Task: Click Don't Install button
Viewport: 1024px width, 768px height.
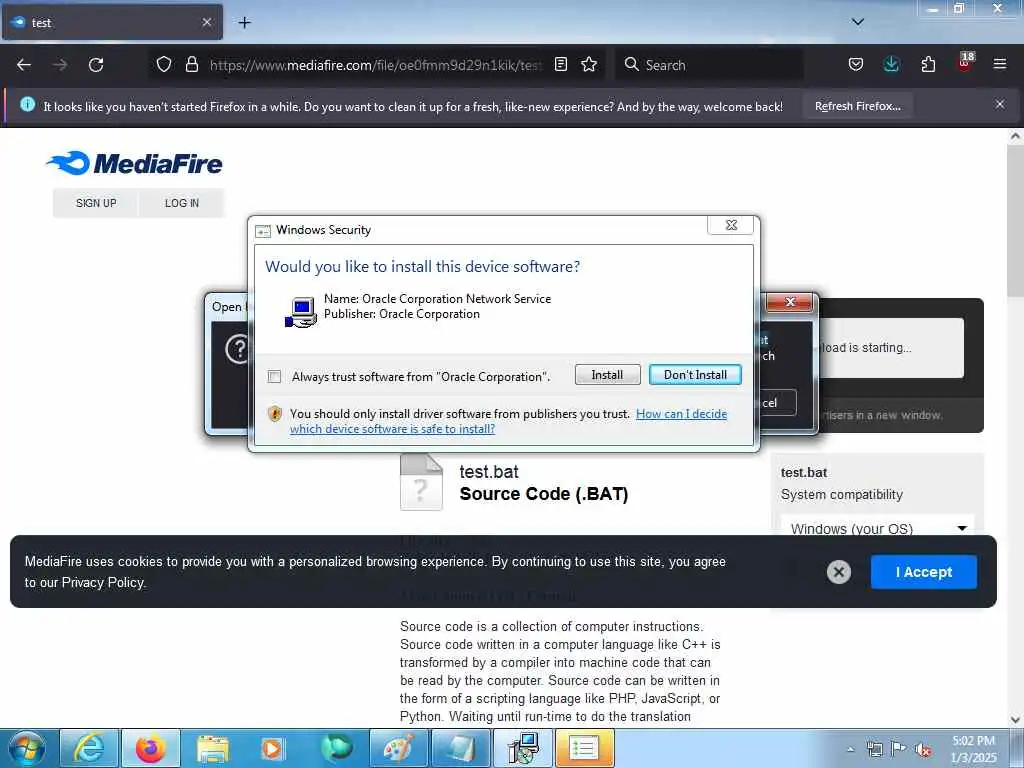Action: coord(695,375)
